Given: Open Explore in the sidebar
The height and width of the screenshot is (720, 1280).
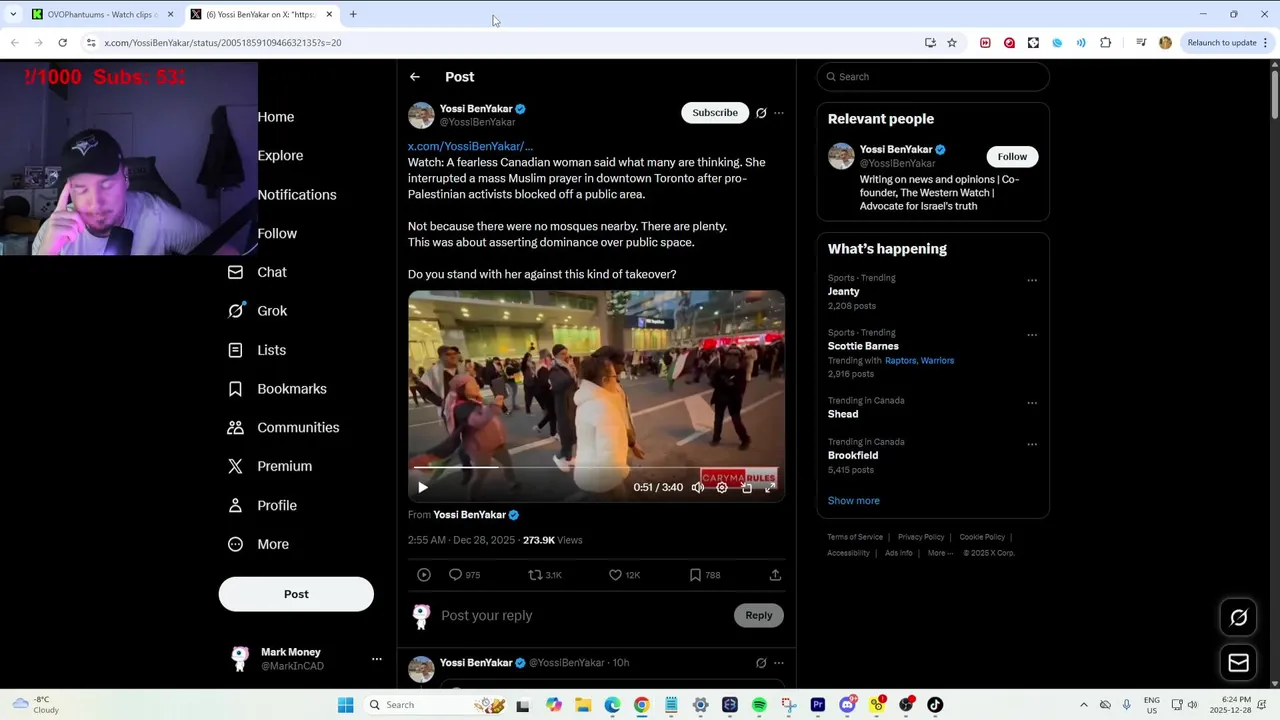Looking at the screenshot, I should 280,156.
